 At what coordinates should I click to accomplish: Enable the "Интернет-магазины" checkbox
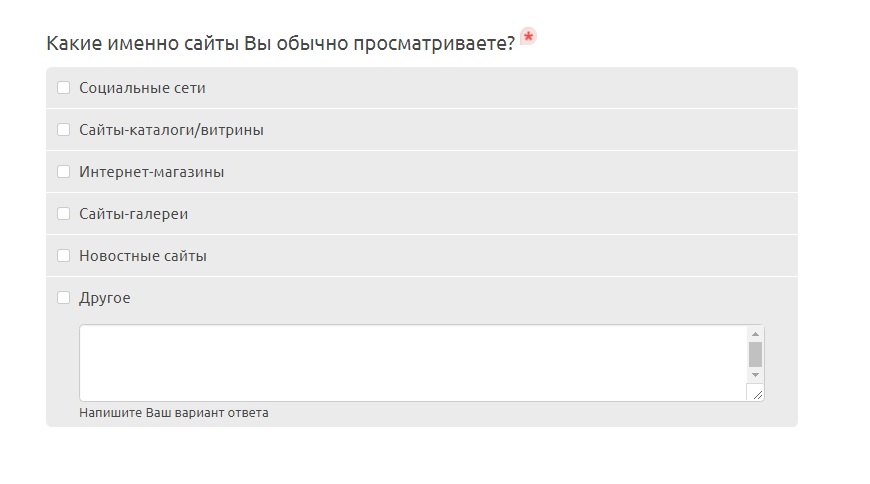point(64,172)
